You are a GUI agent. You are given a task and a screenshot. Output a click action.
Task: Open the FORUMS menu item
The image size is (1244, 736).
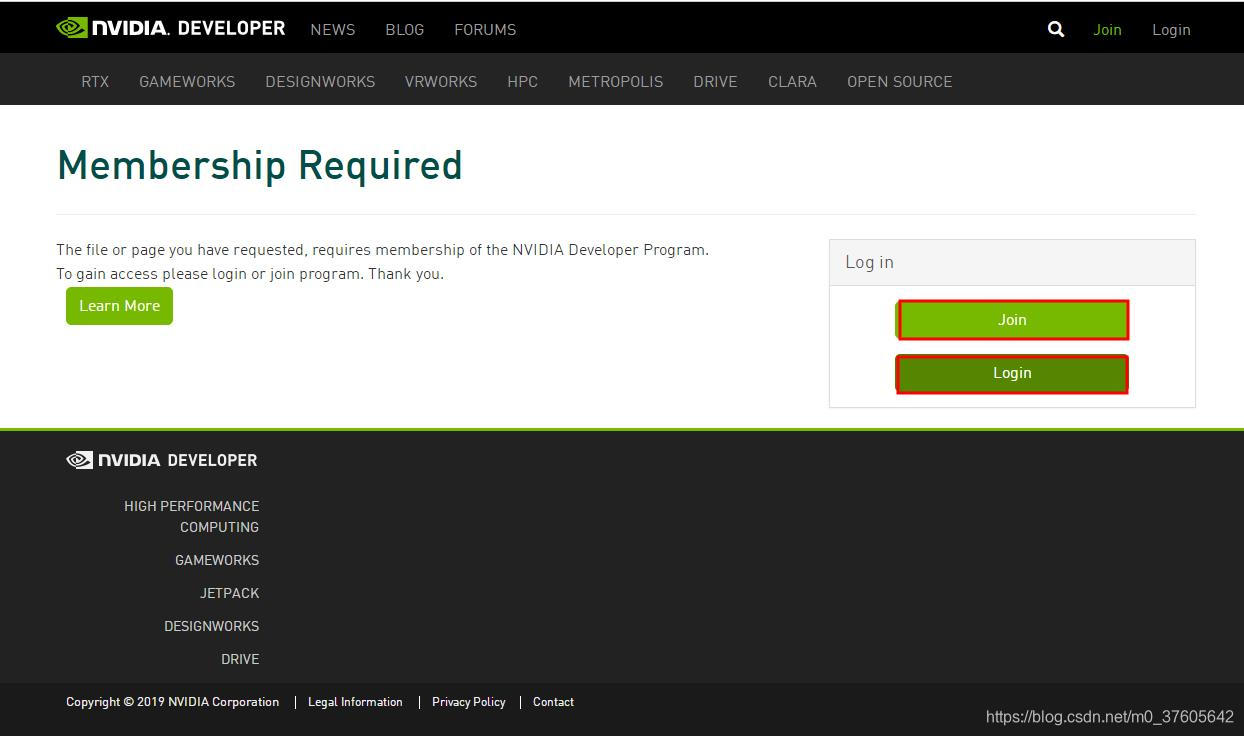coord(485,29)
